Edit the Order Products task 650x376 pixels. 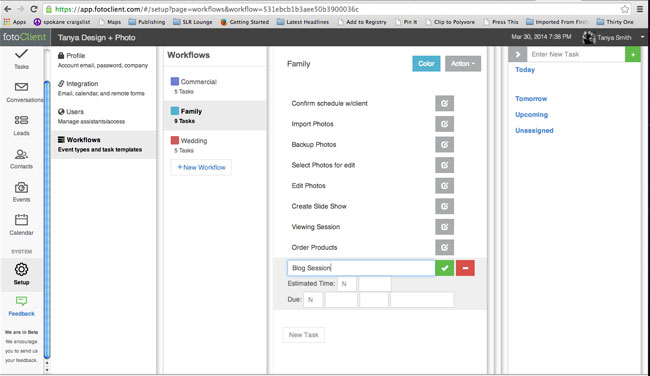444,247
